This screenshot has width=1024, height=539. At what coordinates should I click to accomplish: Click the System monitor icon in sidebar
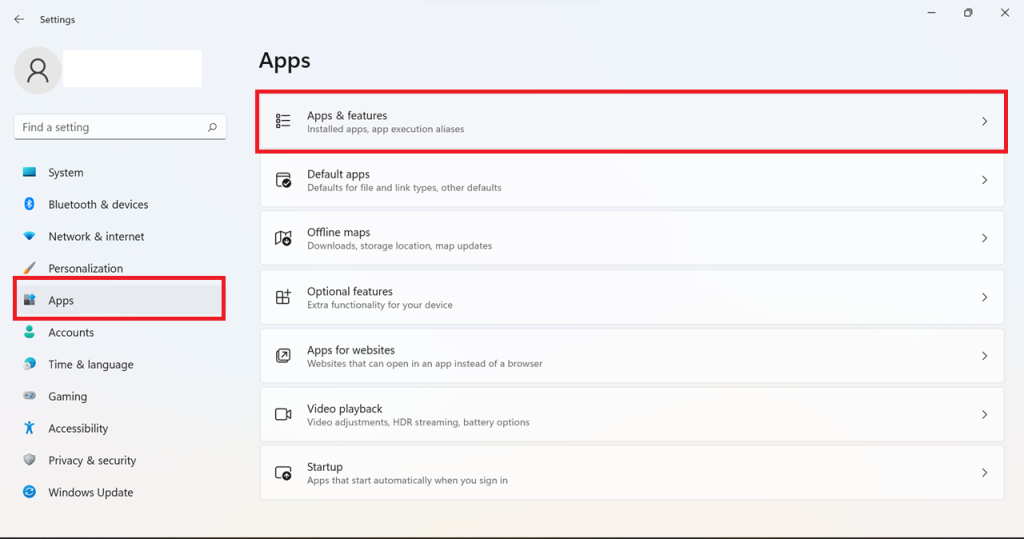coord(29,172)
